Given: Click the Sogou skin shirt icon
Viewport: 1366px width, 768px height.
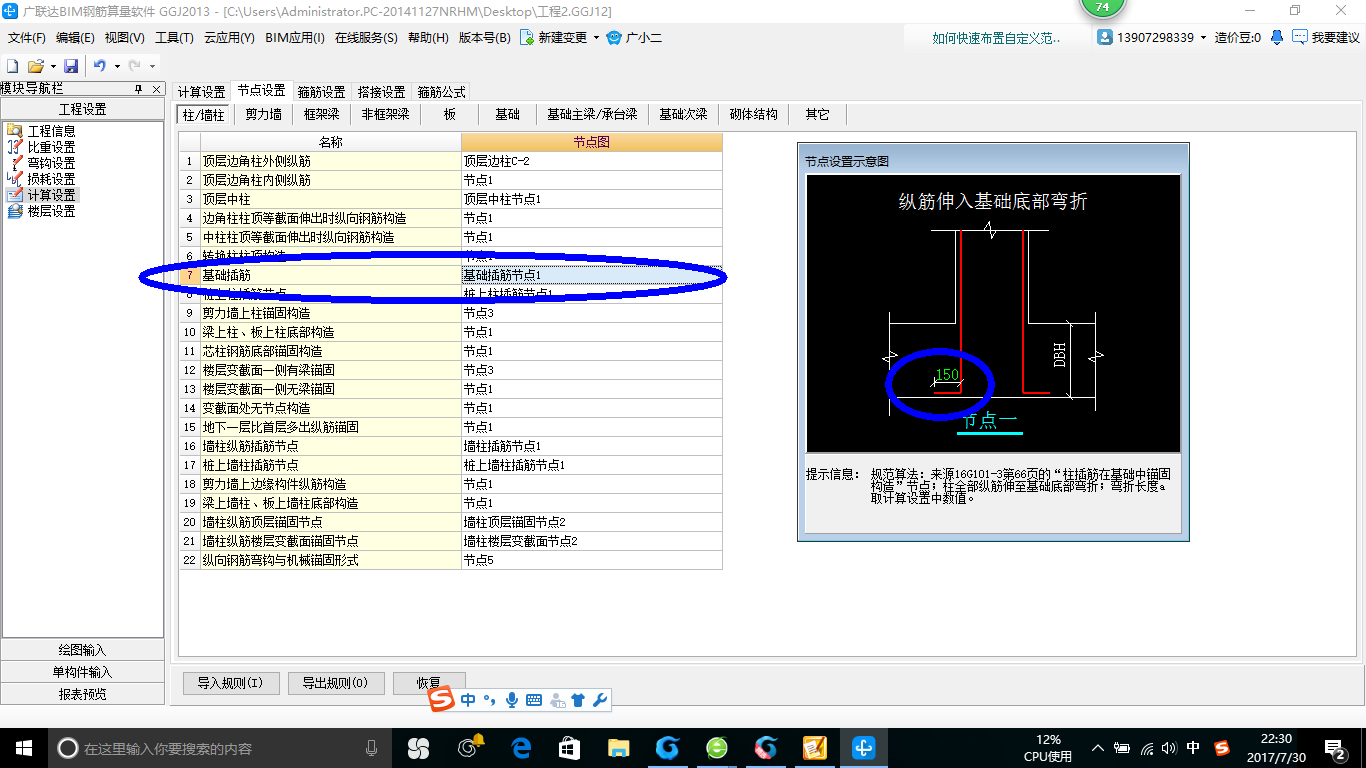Looking at the screenshot, I should 577,700.
